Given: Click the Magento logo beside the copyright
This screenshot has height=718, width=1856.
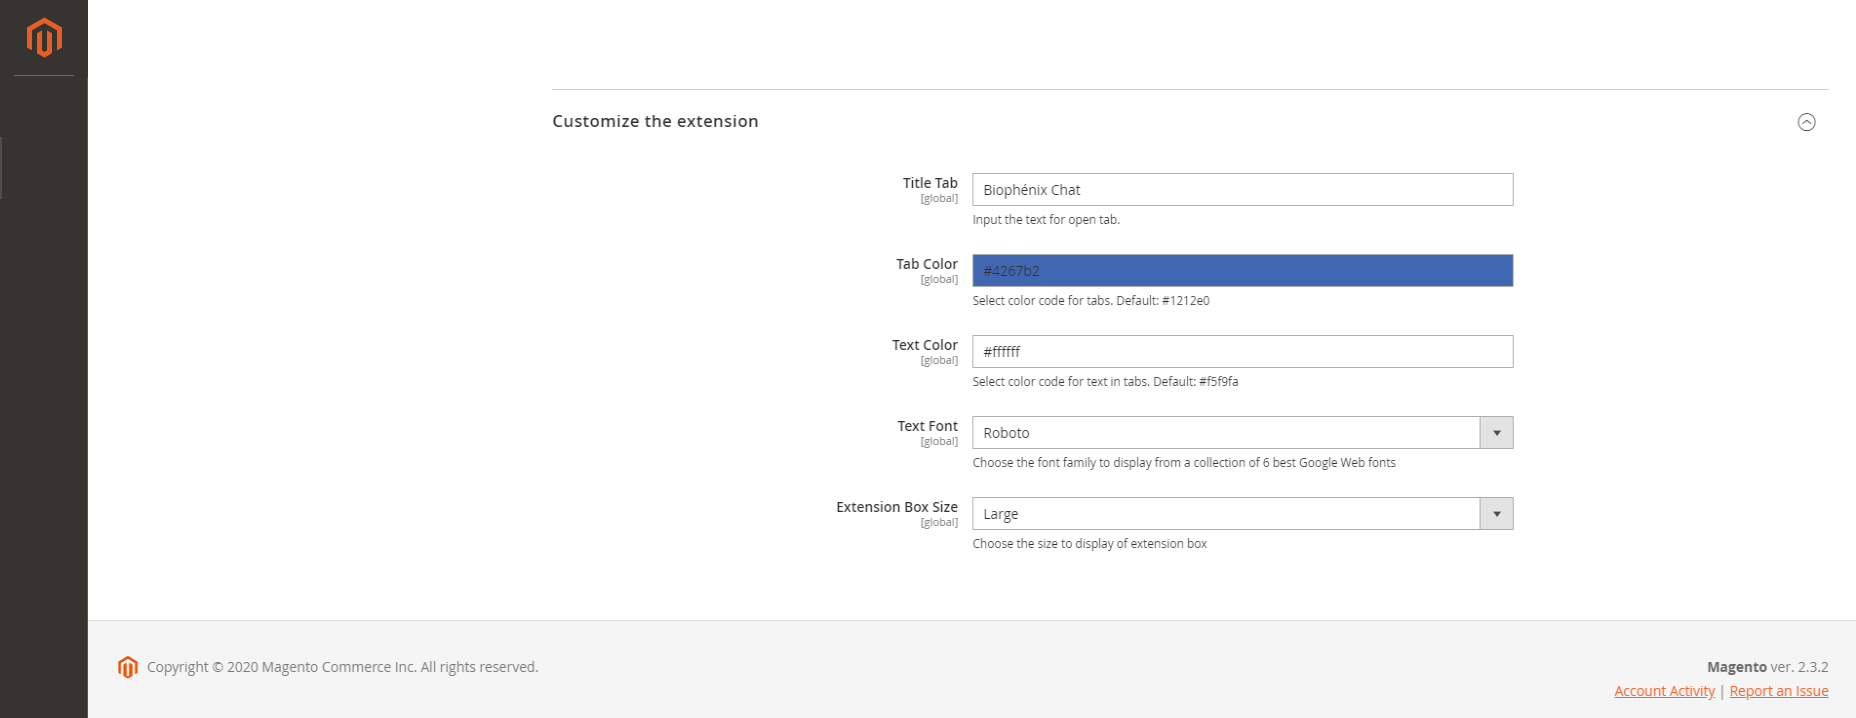Looking at the screenshot, I should point(127,667).
